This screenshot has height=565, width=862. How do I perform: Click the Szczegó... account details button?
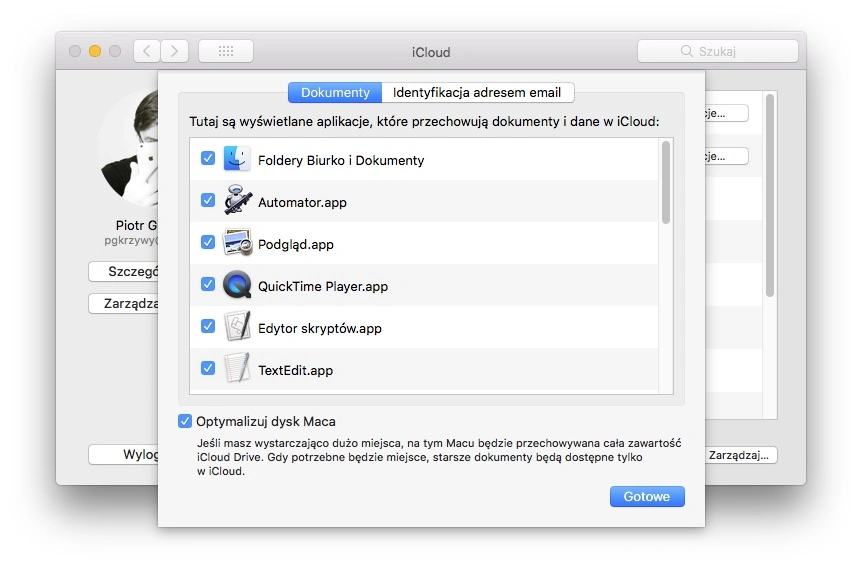tap(123, 272)
